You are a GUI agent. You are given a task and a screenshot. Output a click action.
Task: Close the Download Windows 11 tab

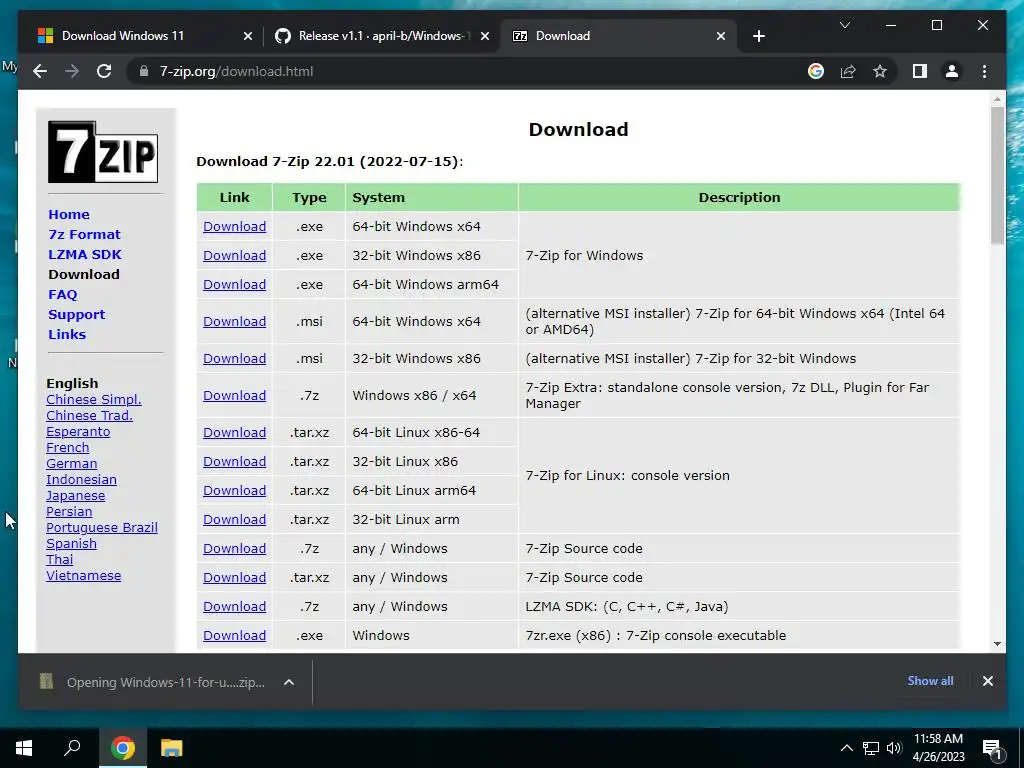pyautogui.click(x=248, y=36)
